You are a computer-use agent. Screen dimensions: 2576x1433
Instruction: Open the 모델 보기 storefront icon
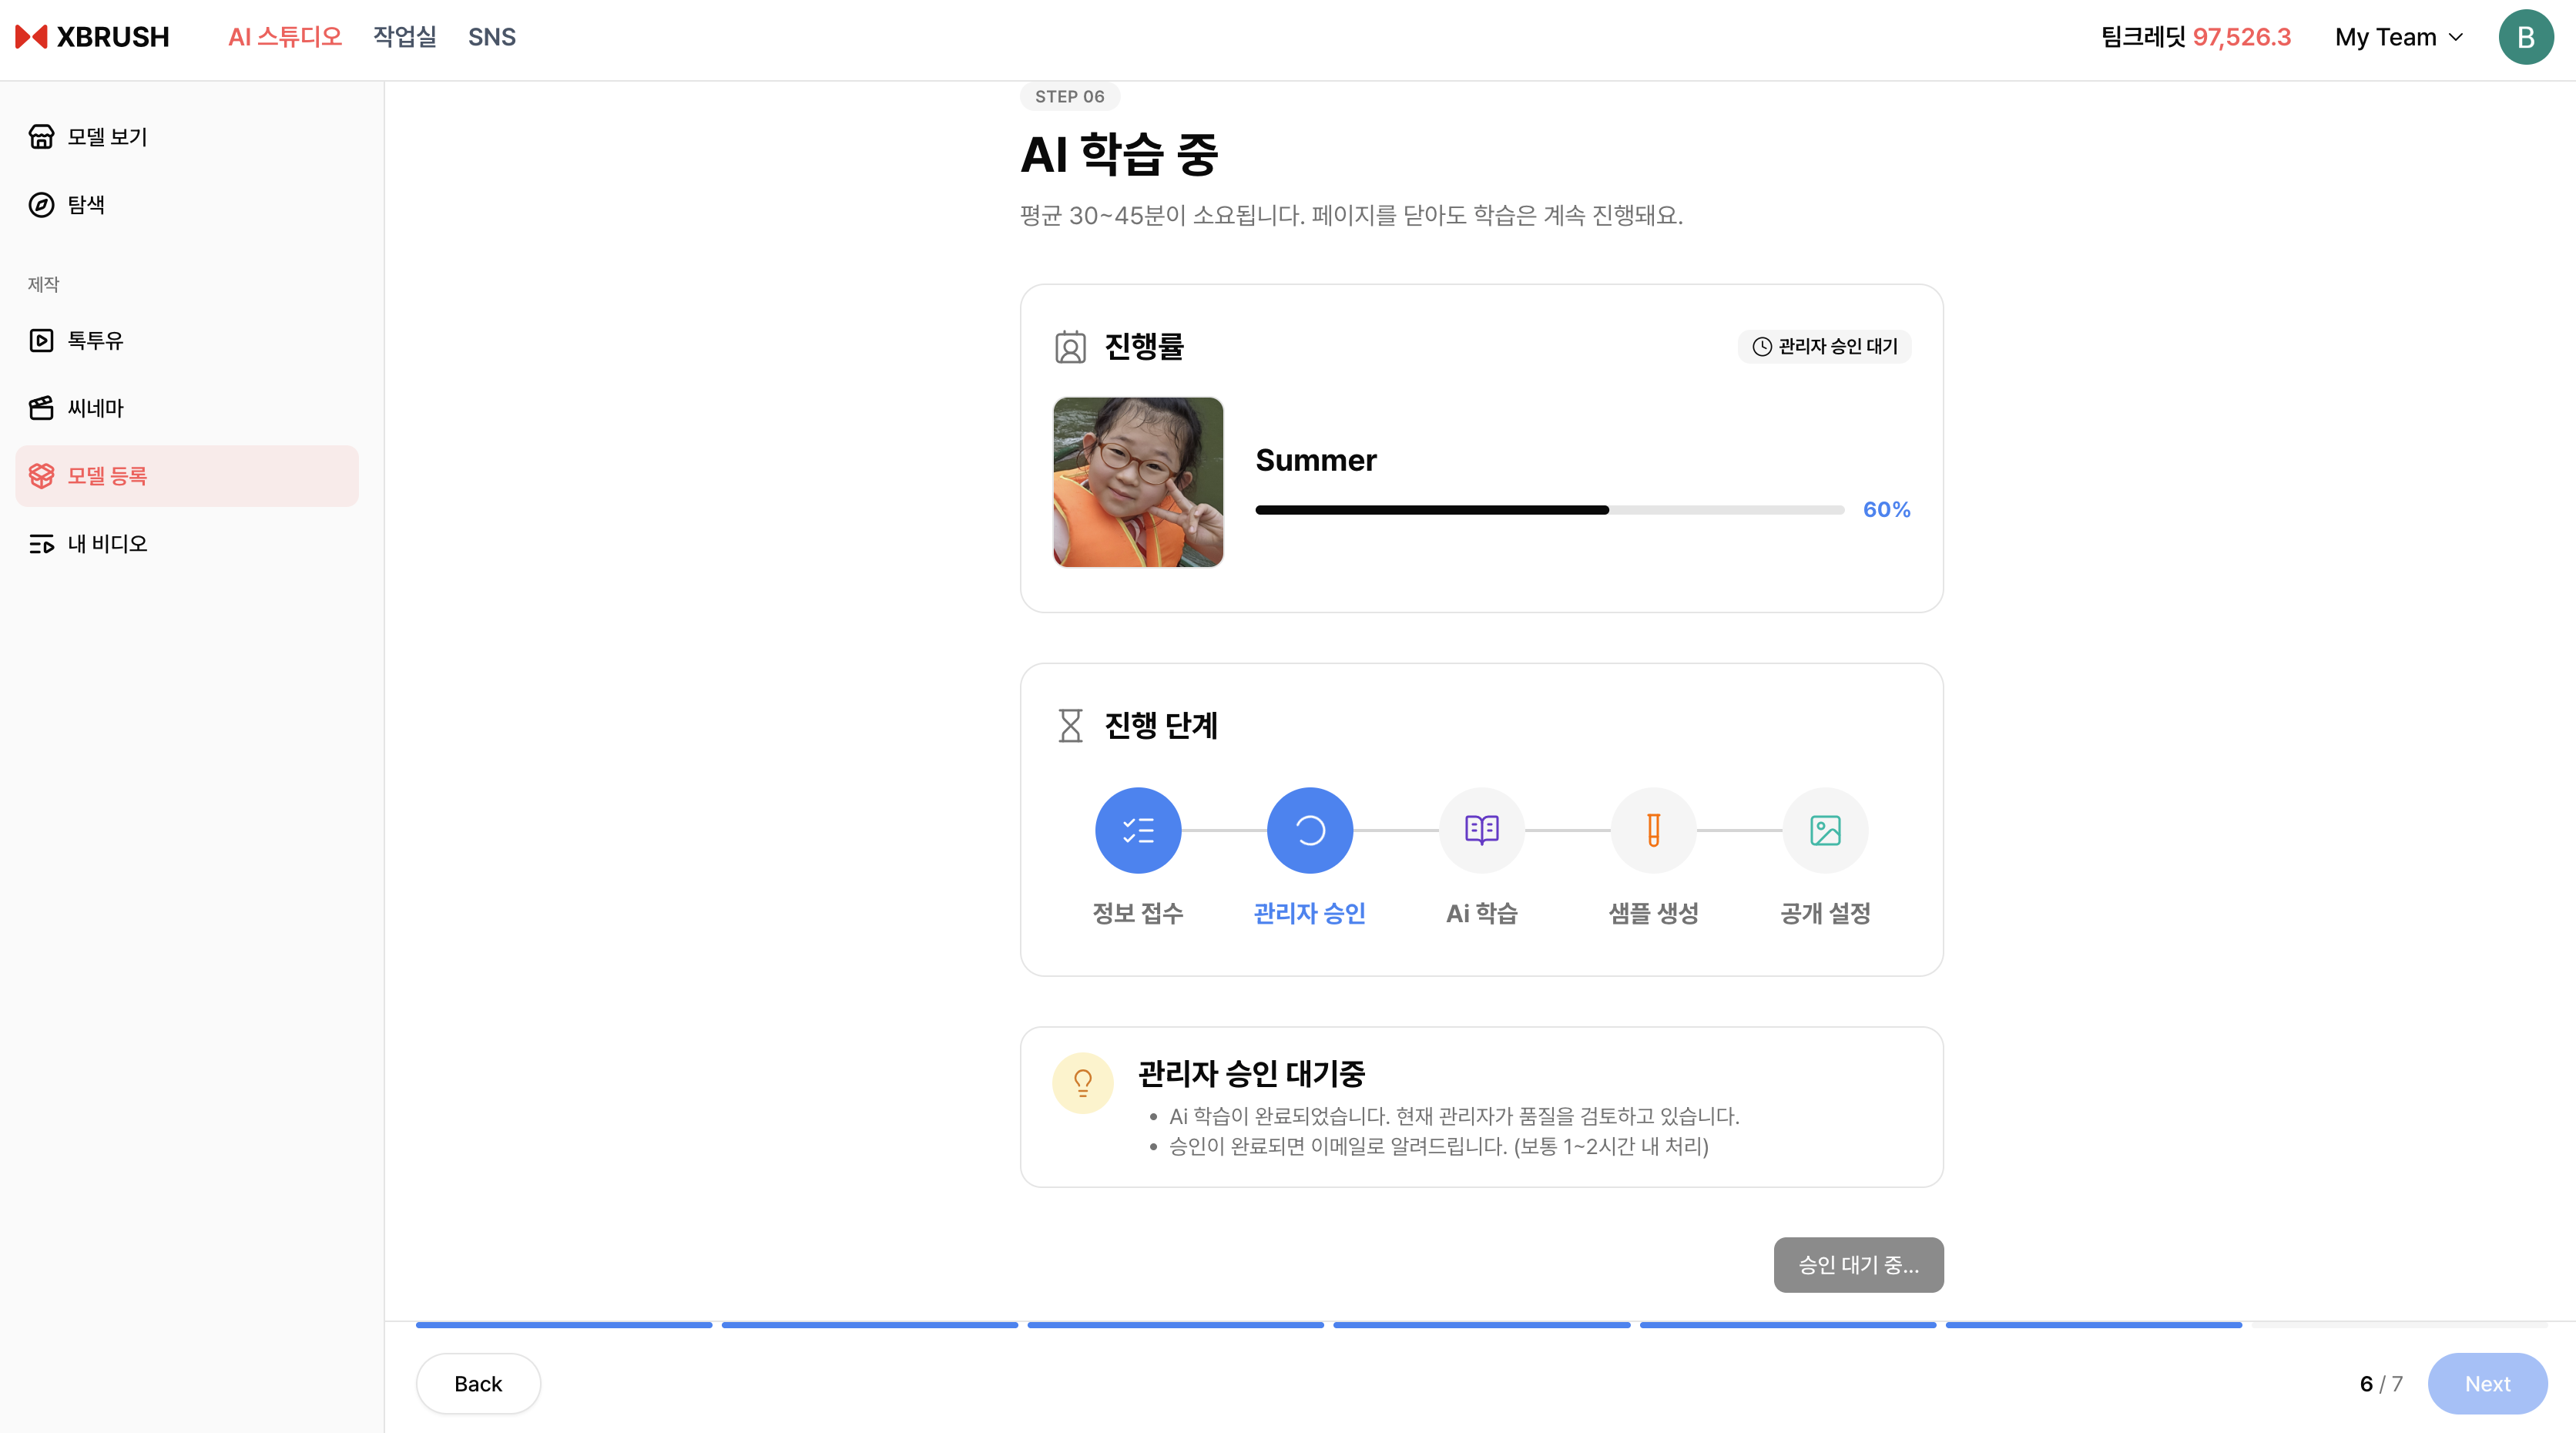tap(41, 136)
